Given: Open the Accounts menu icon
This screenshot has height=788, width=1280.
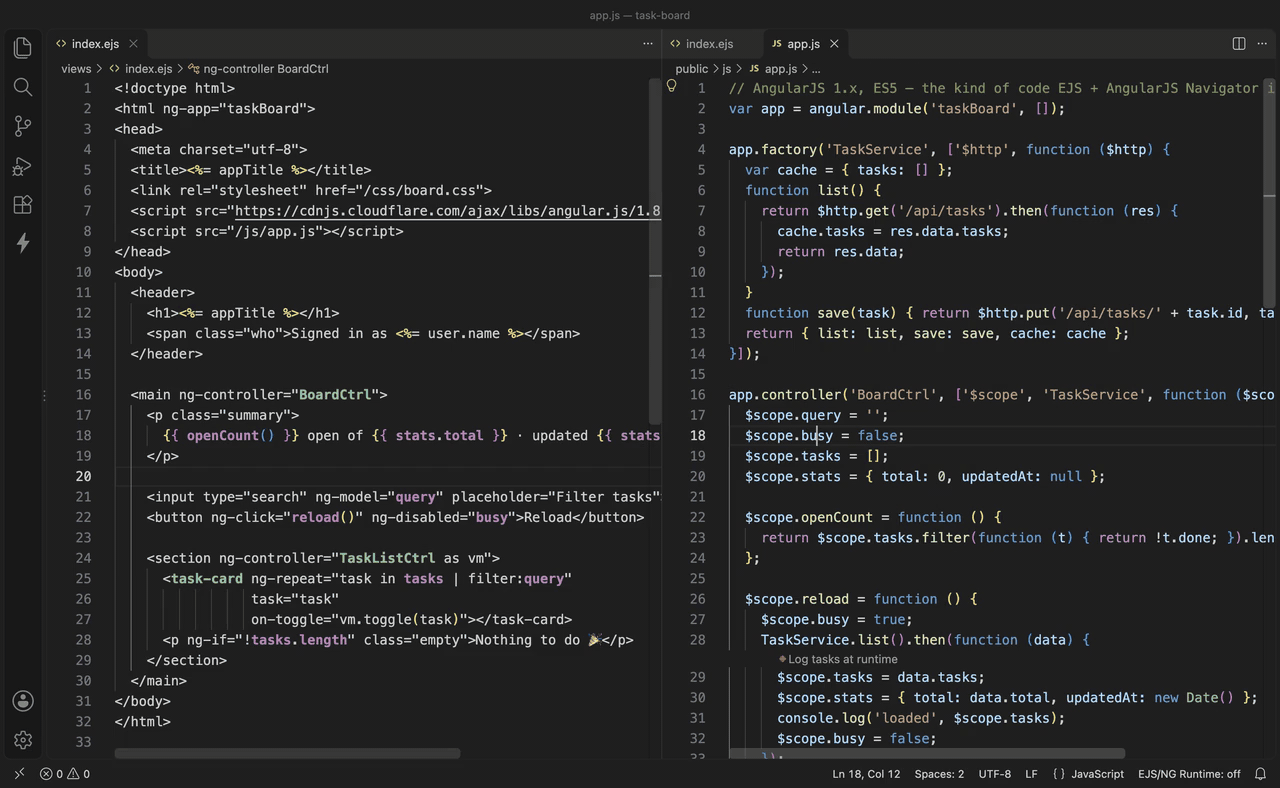Looking at the screenshot, I should [23, 701].
